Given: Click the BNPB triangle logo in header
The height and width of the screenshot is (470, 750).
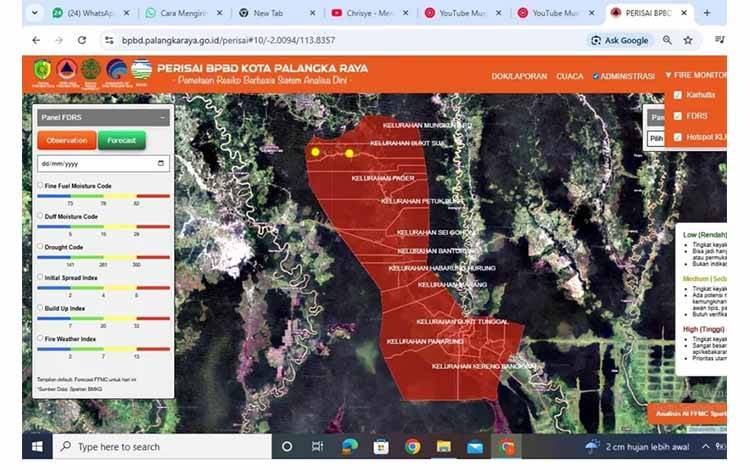Looking at the screenshot, I should point(67,70).
